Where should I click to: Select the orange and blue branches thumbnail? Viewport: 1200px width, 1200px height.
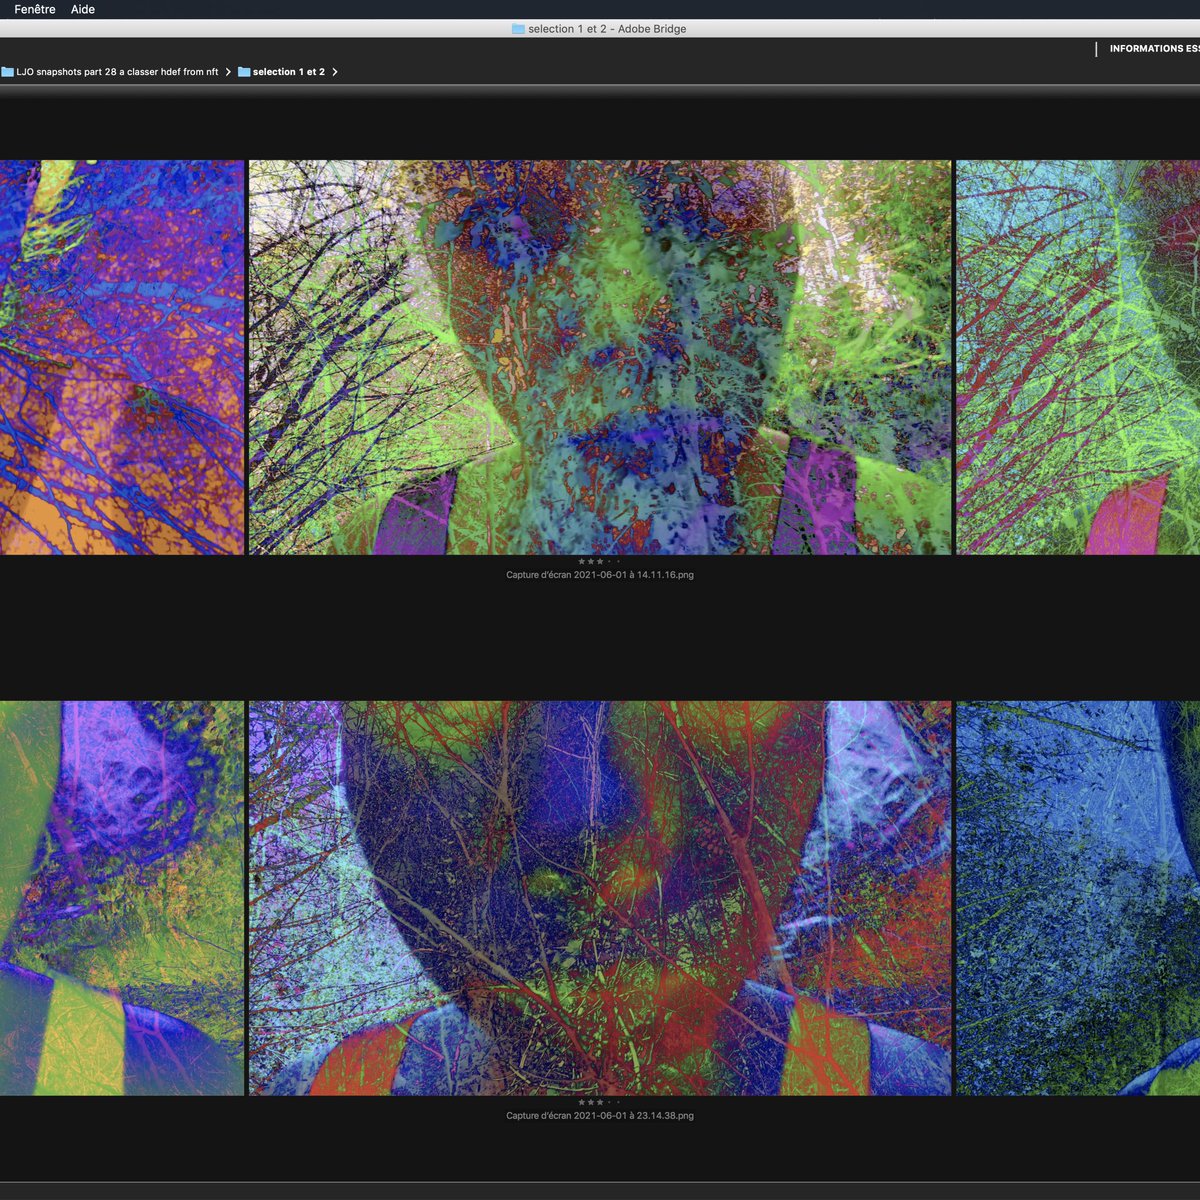click(122, 357)
